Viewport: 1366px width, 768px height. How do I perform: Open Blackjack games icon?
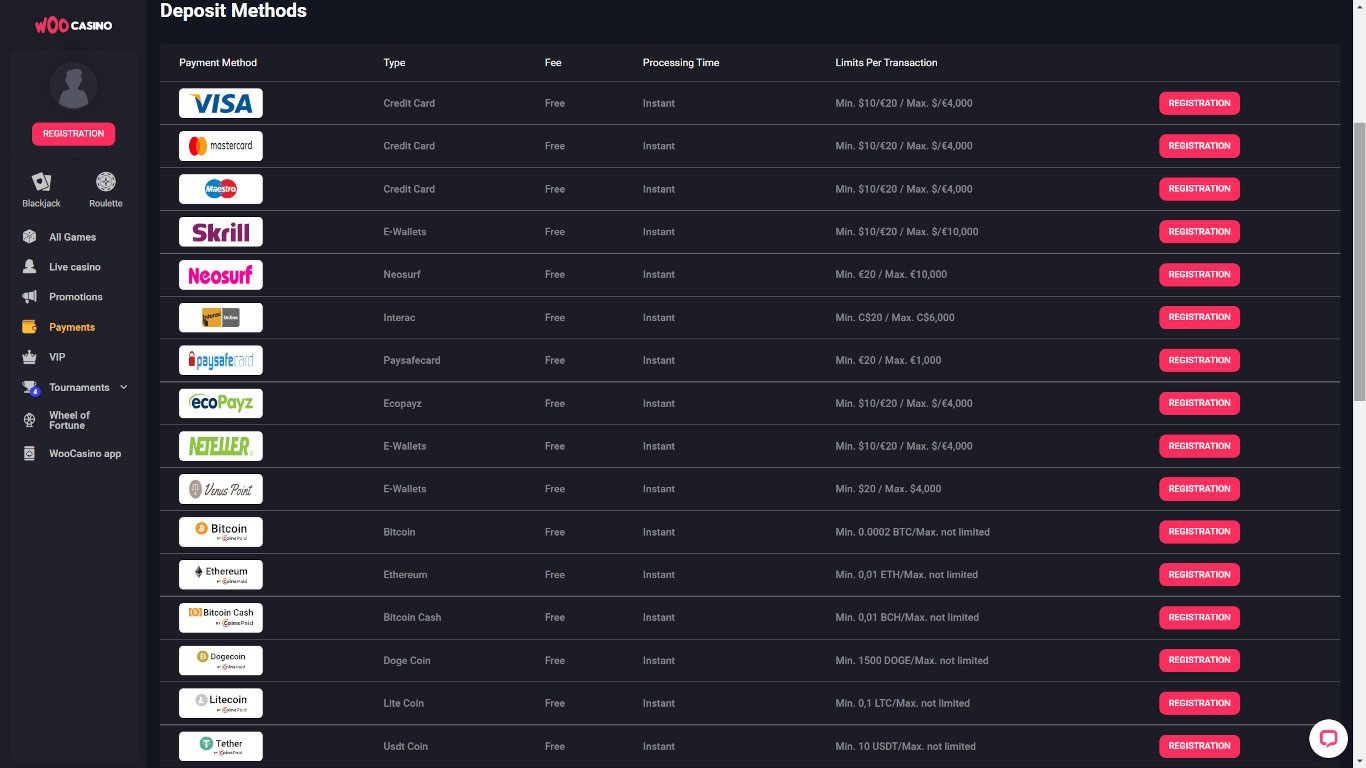click(41, 182)
